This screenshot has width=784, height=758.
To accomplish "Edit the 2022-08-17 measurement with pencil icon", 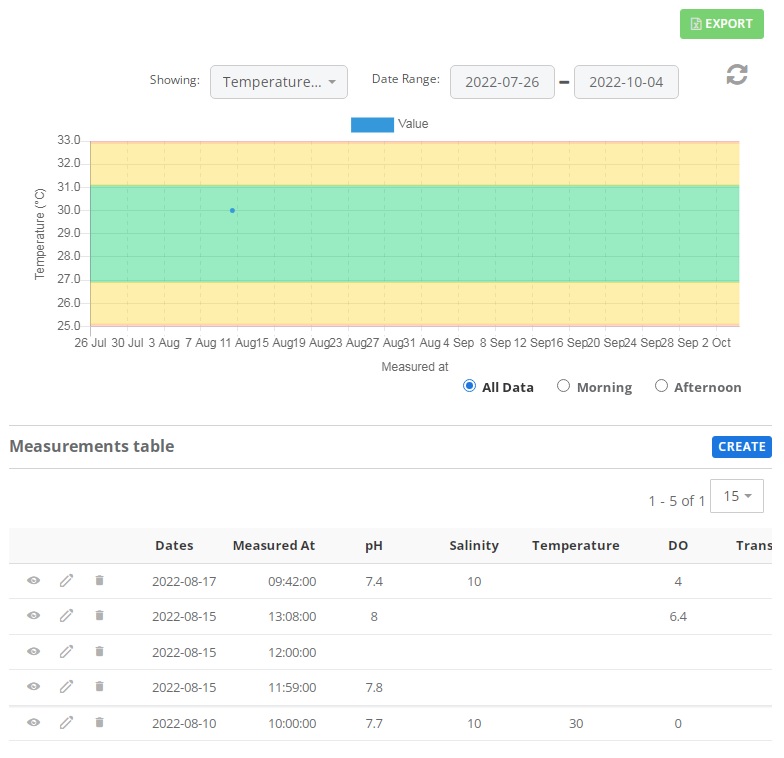I will pos(66,581).
